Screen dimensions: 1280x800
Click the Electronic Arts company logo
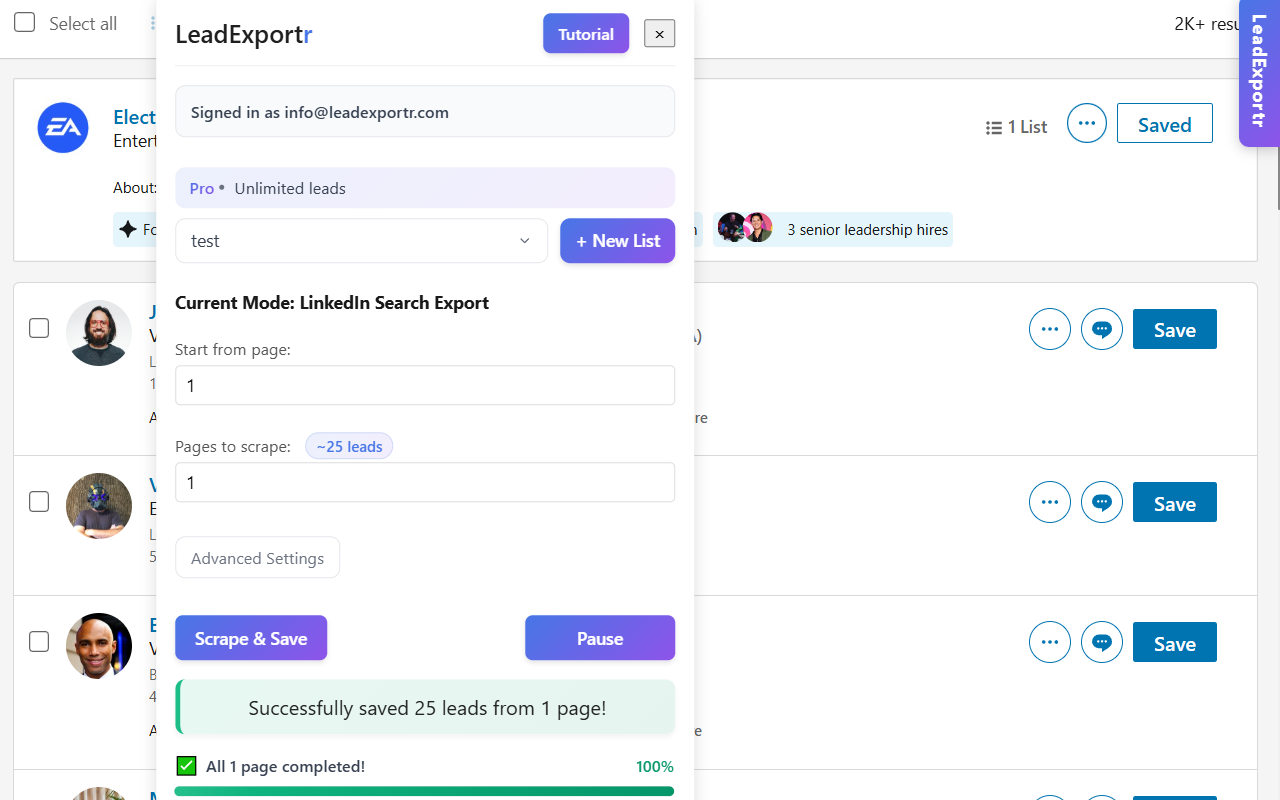point(63,128)
